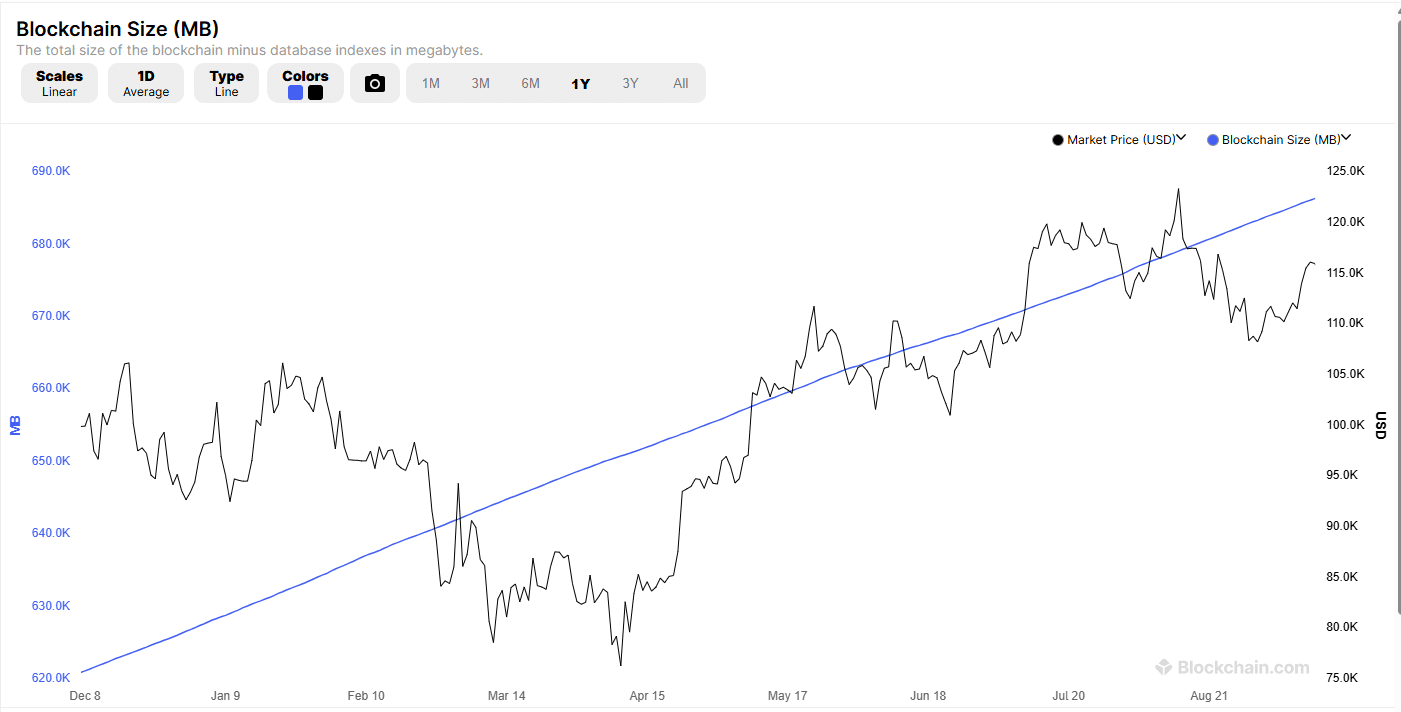Image resolution: width=1401 pixels, height=712 pixels.
Task: Select the 6M range tab
Action: (x=530, y=83)
